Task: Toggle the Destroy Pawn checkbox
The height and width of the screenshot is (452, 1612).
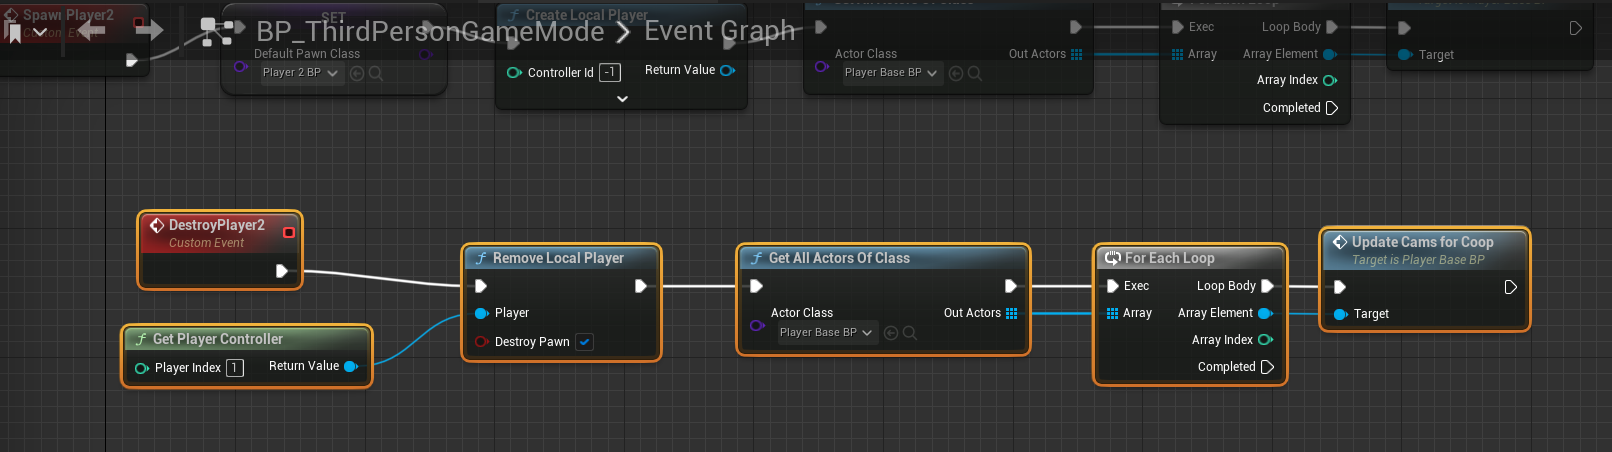Action: coord(585,342)
